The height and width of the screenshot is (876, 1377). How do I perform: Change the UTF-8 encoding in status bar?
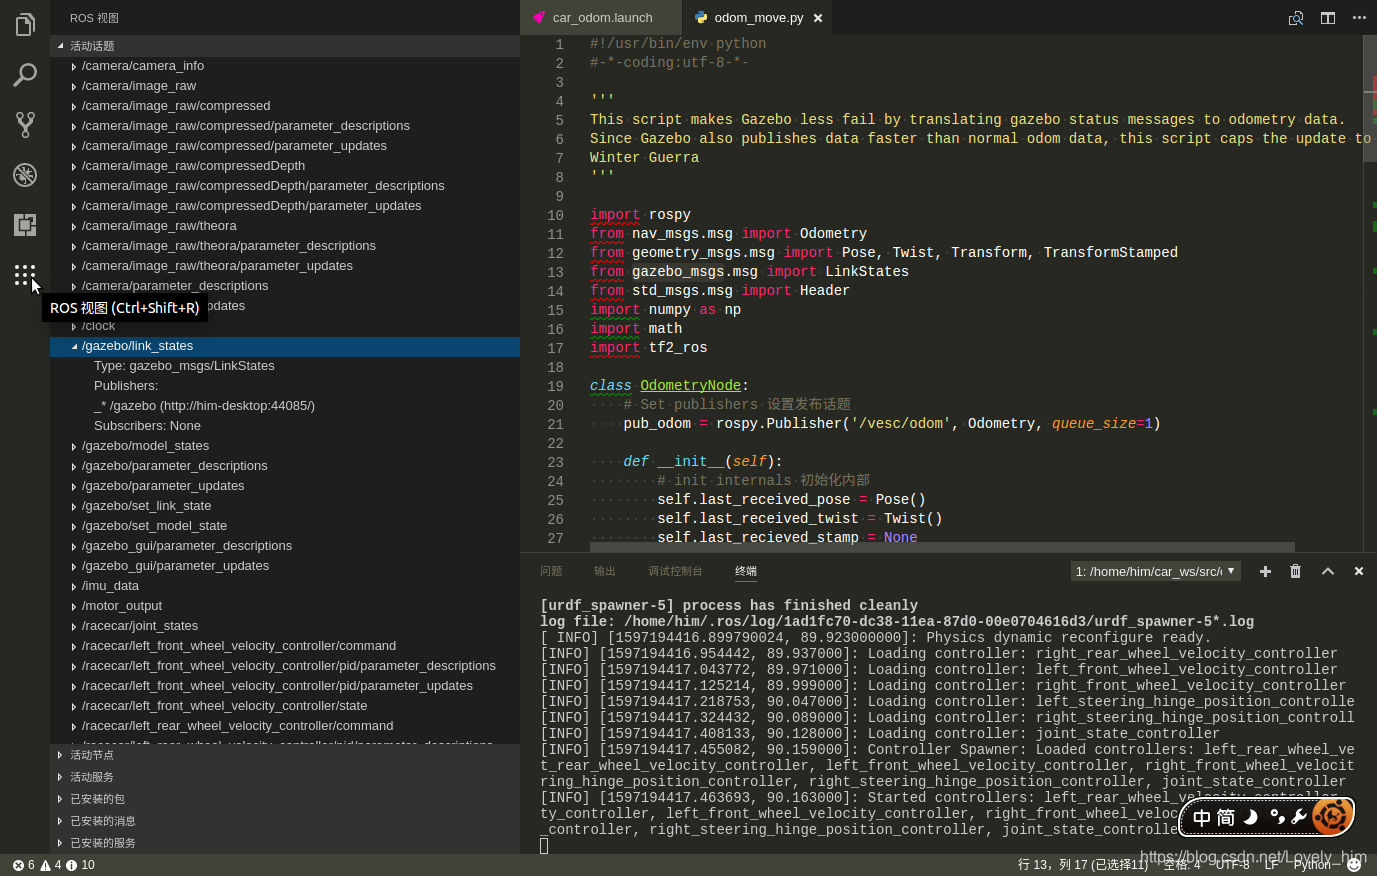point(1232,865)
